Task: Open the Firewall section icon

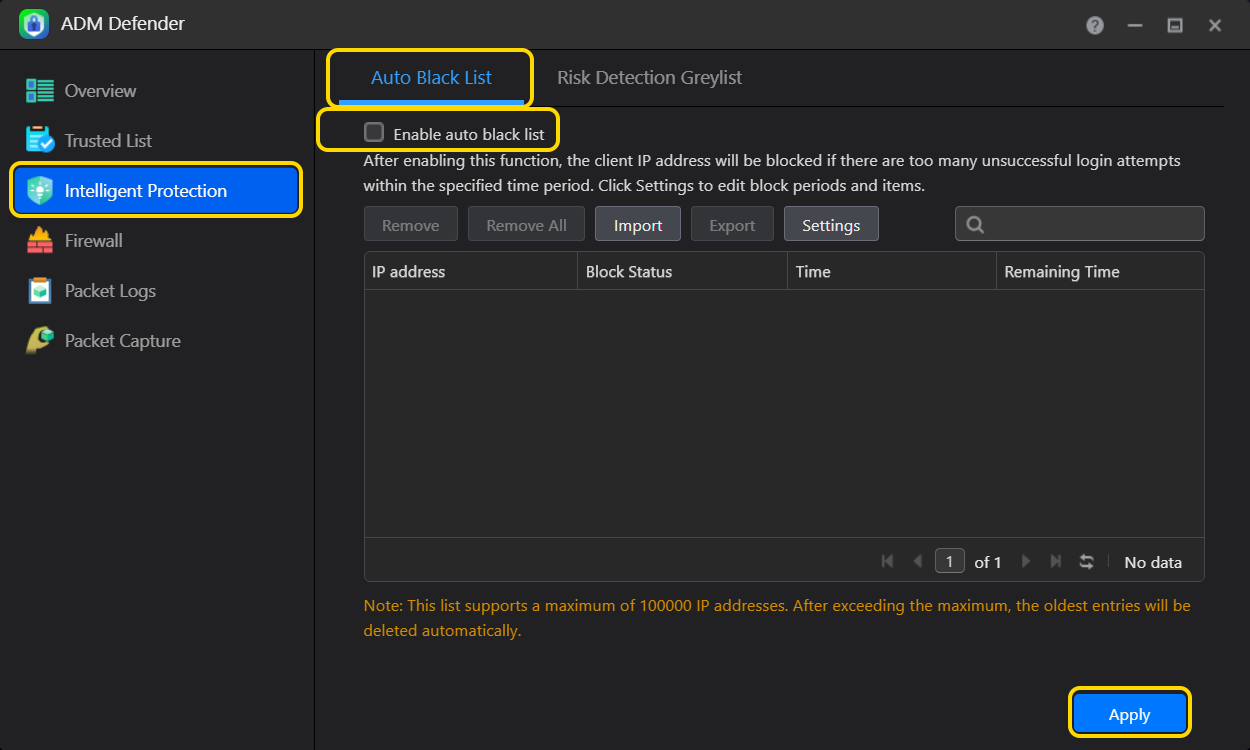Action: pos(40,241)
